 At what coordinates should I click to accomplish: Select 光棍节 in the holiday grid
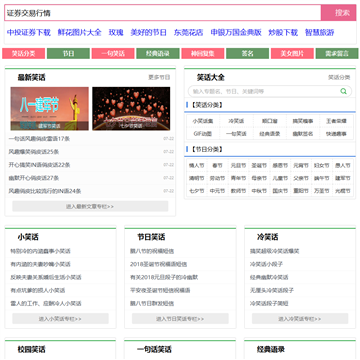tap(342, 191)
